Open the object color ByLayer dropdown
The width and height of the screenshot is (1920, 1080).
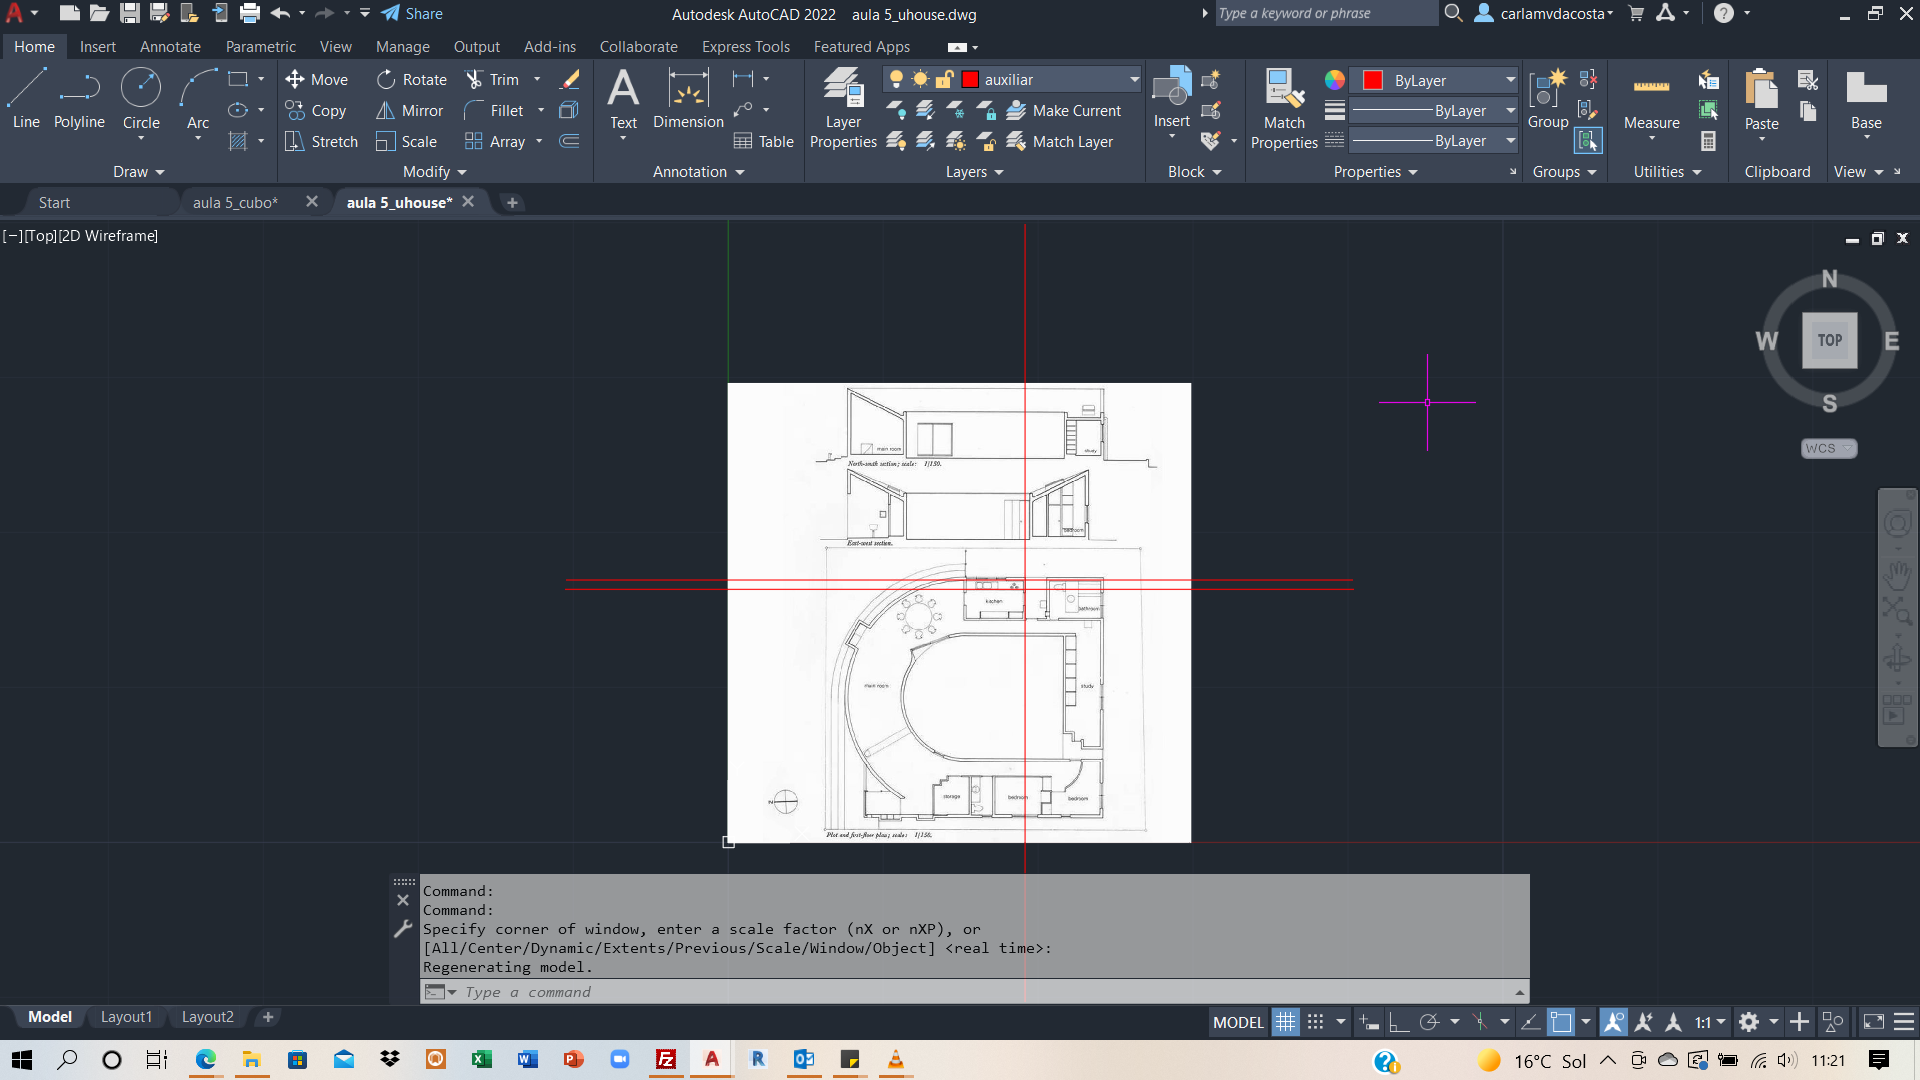click(x=1510, y=80)
